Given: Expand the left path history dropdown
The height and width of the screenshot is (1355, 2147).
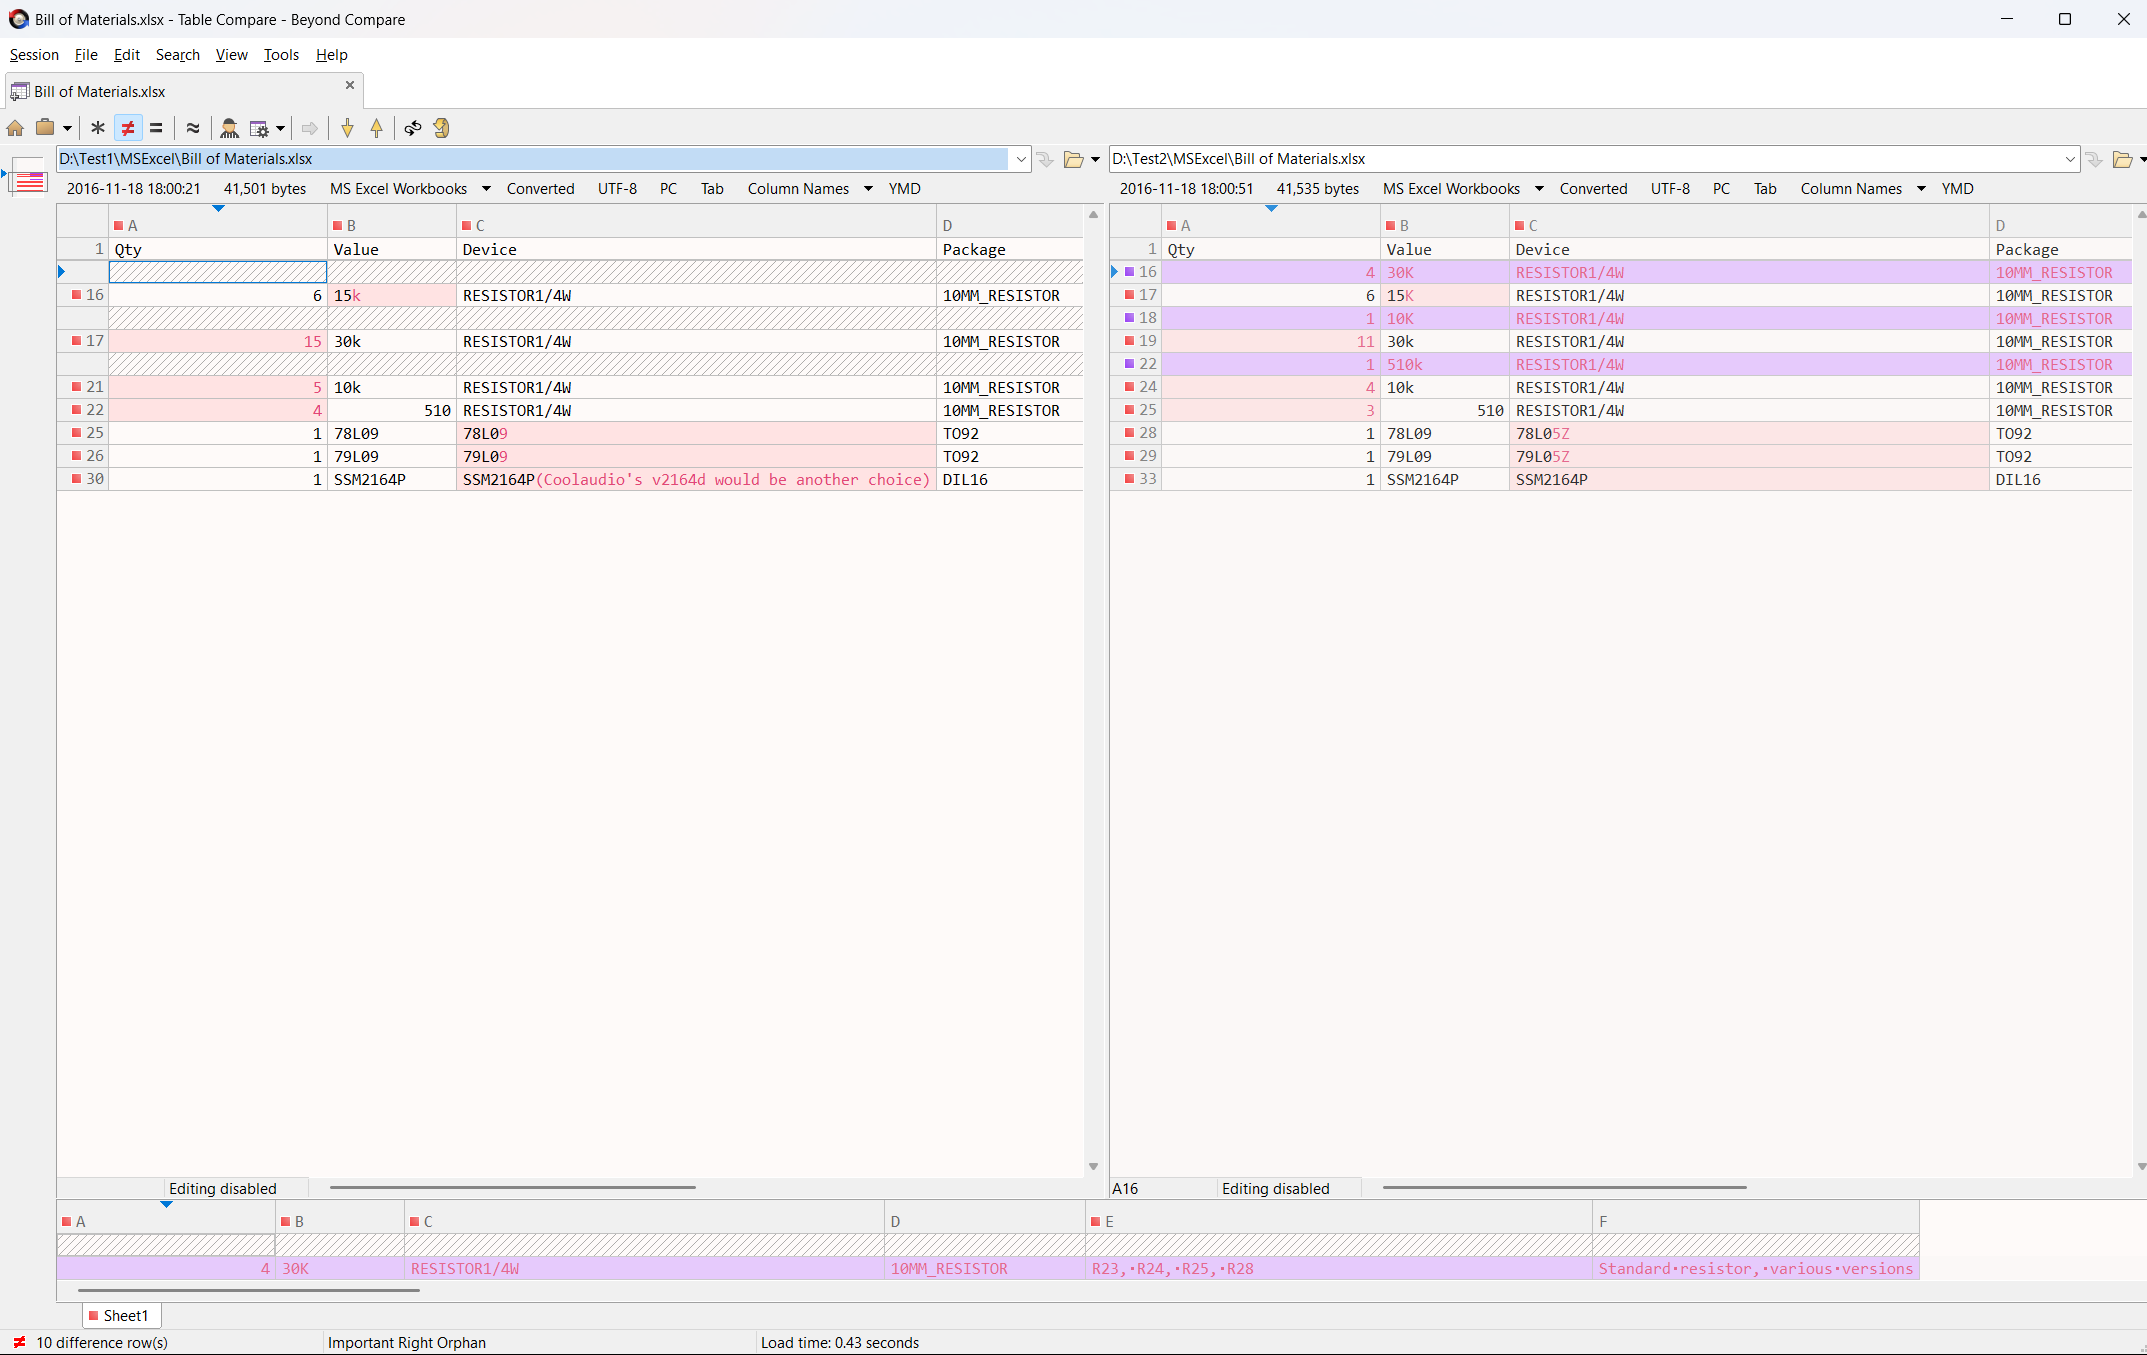Looking at the screenshot, I should click(x=1021, y=159).
